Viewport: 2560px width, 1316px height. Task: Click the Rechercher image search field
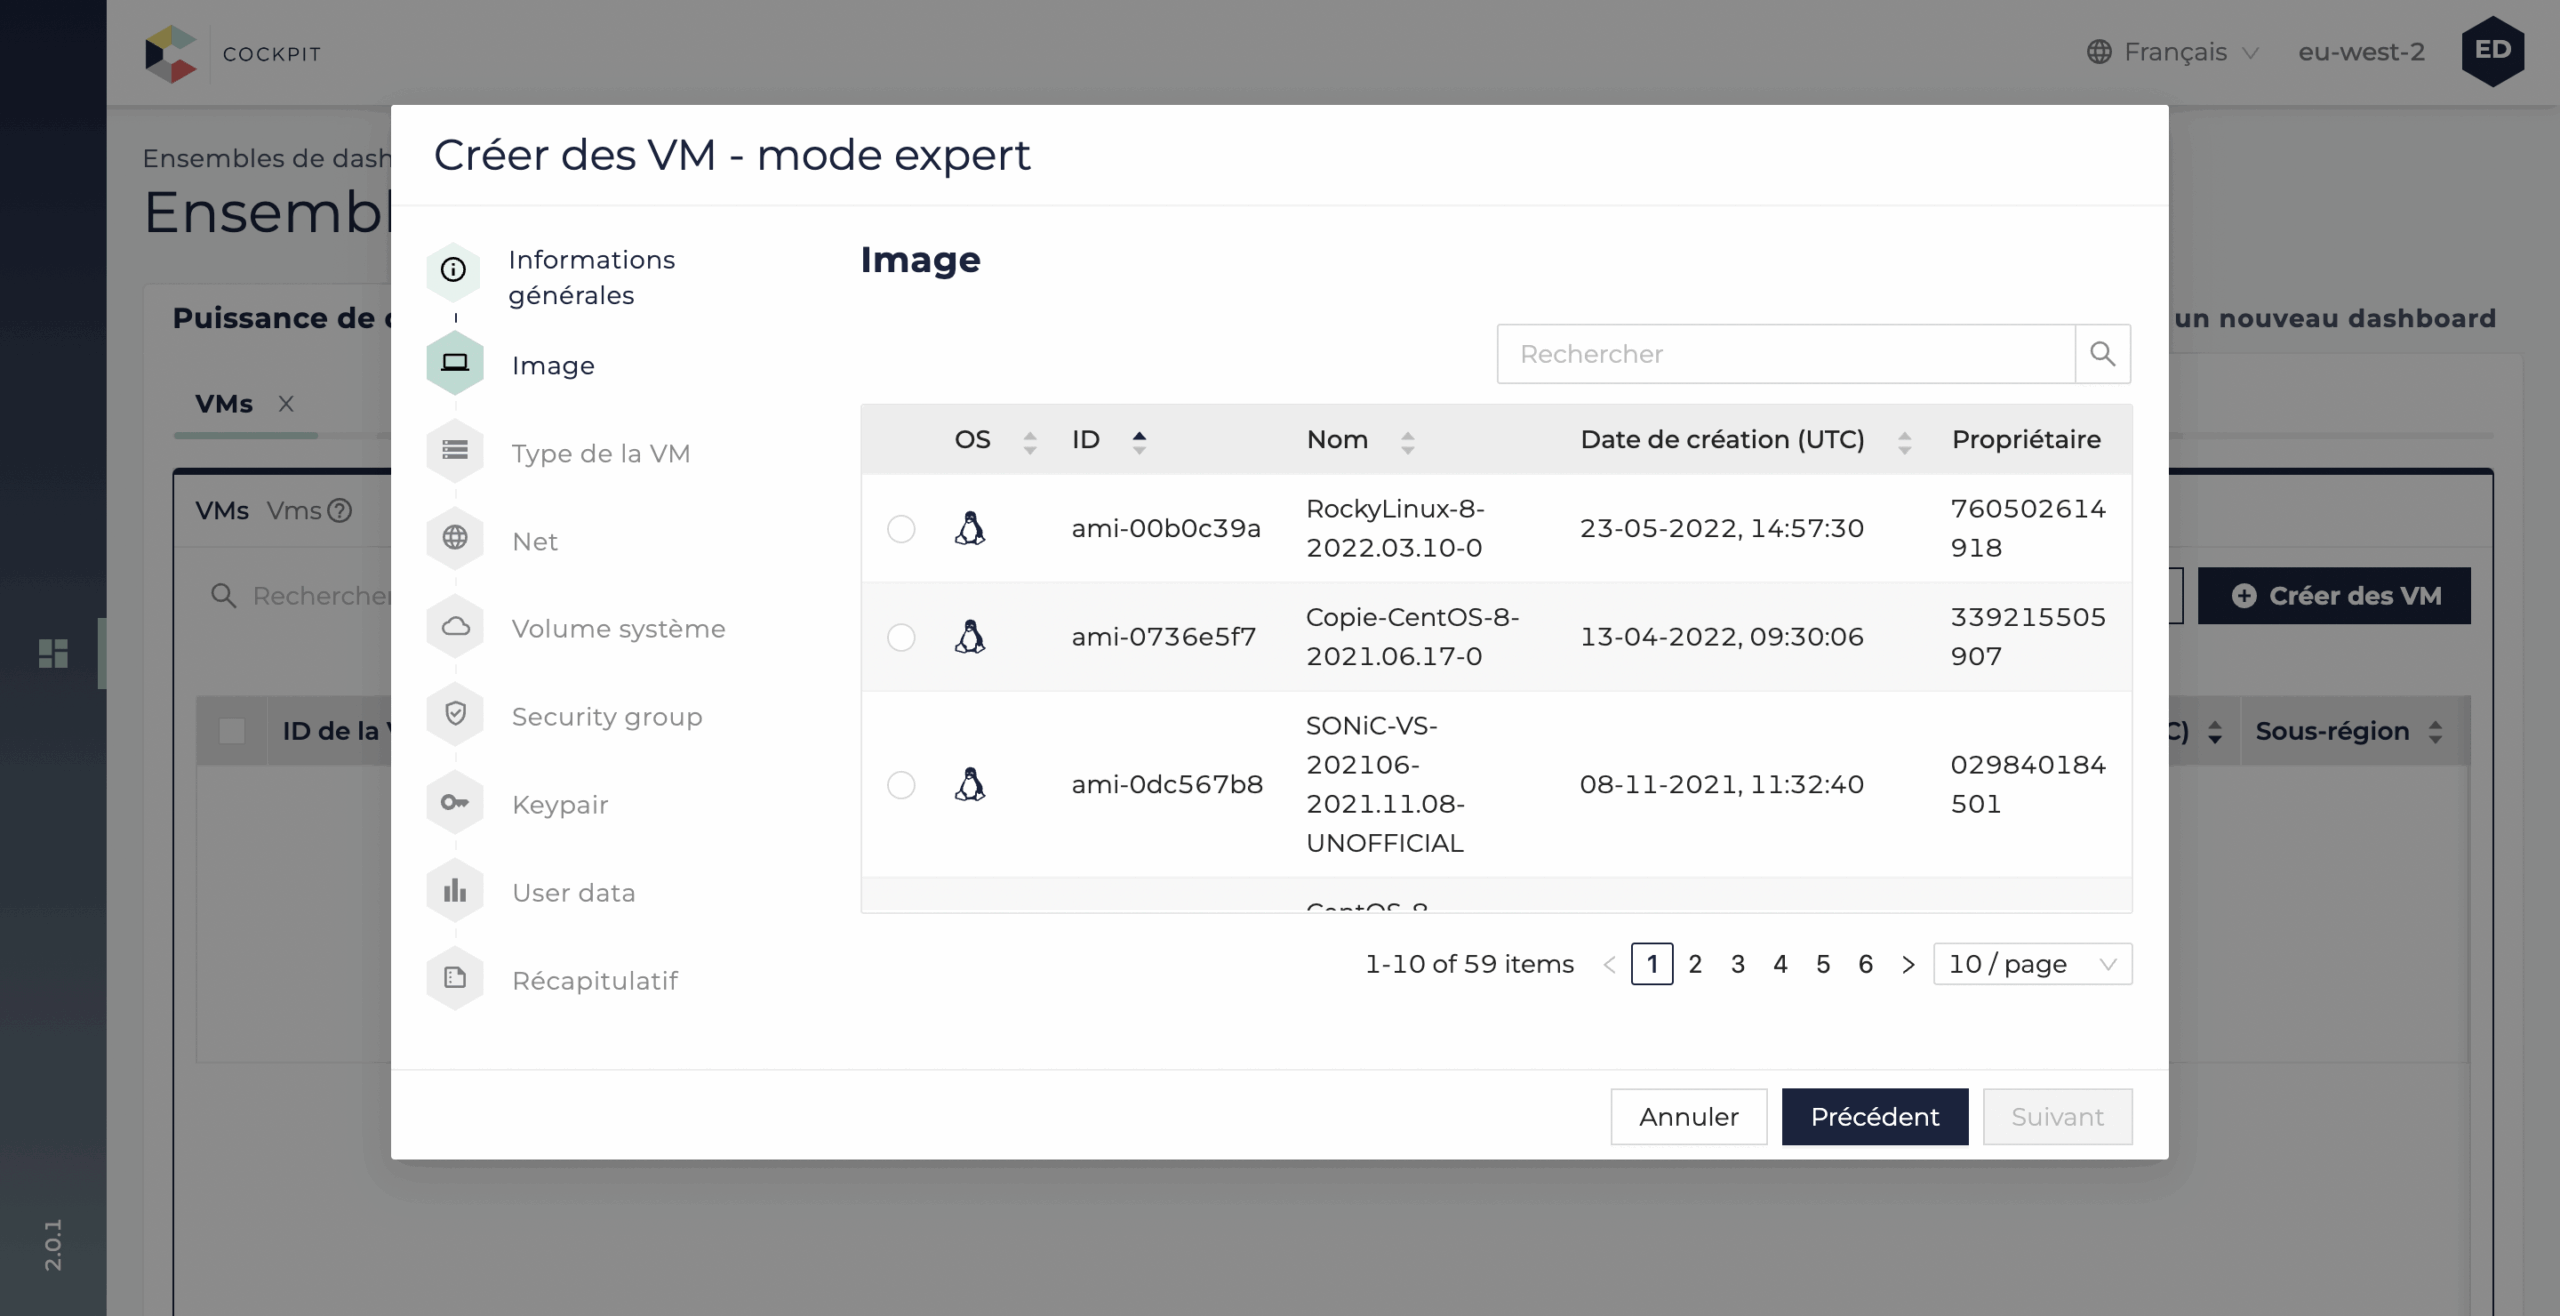[1785, 354]
